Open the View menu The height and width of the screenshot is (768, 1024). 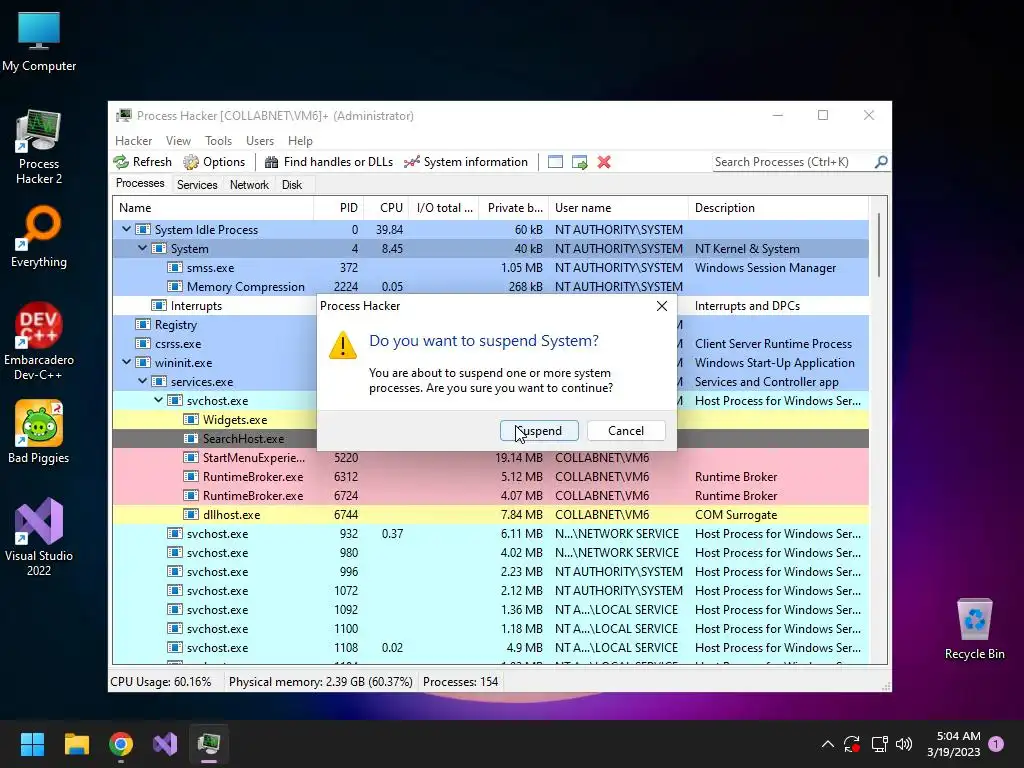click(178, 140)
